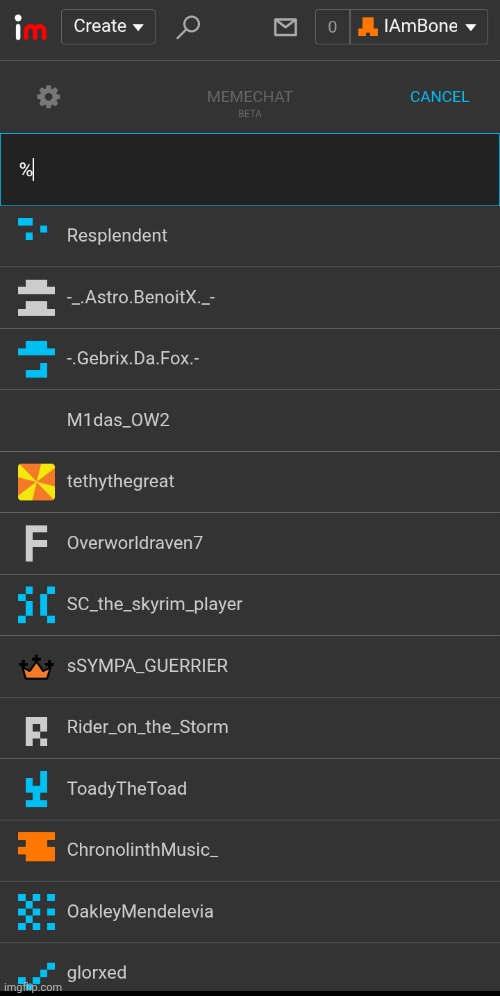This screenshot has height=996, width=500.
Task: Click sSYMPA_GUERRIER's crown avatar
Action: pos(36,666)
